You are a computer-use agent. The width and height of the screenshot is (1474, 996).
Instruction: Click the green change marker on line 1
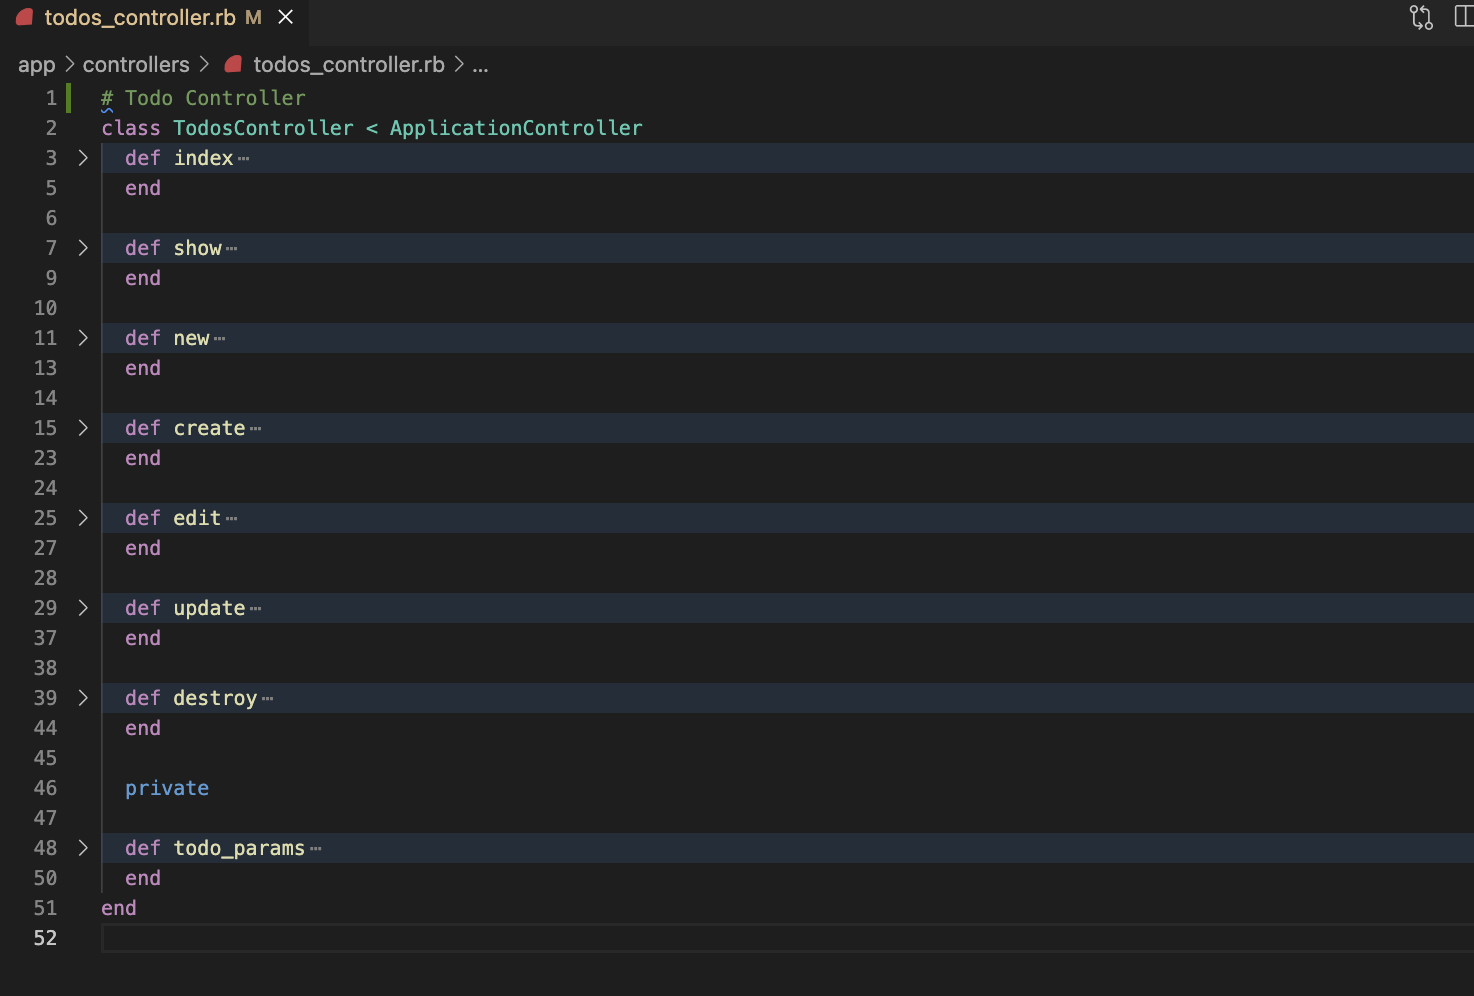click(x=68, y=98)
